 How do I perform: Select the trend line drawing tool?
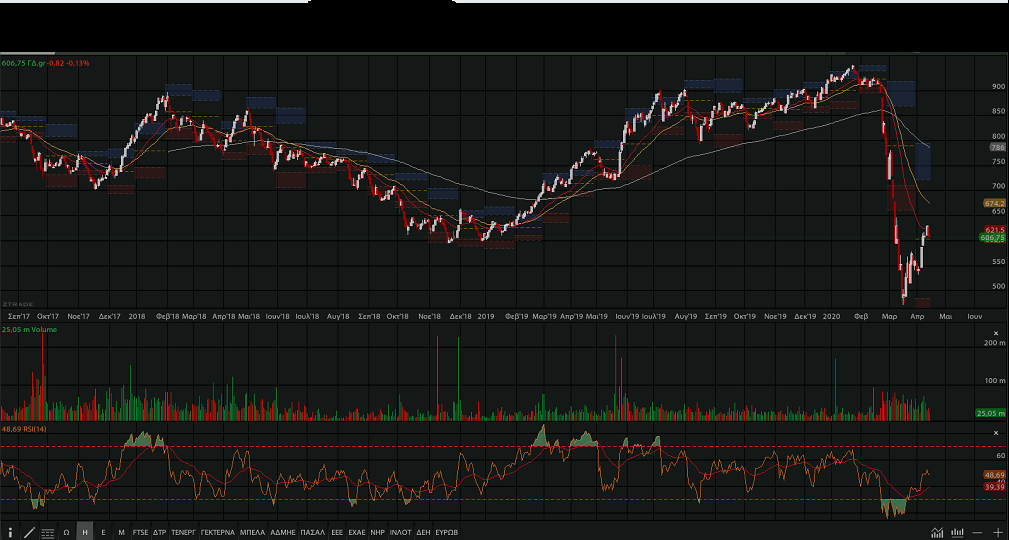click(29, 532)
